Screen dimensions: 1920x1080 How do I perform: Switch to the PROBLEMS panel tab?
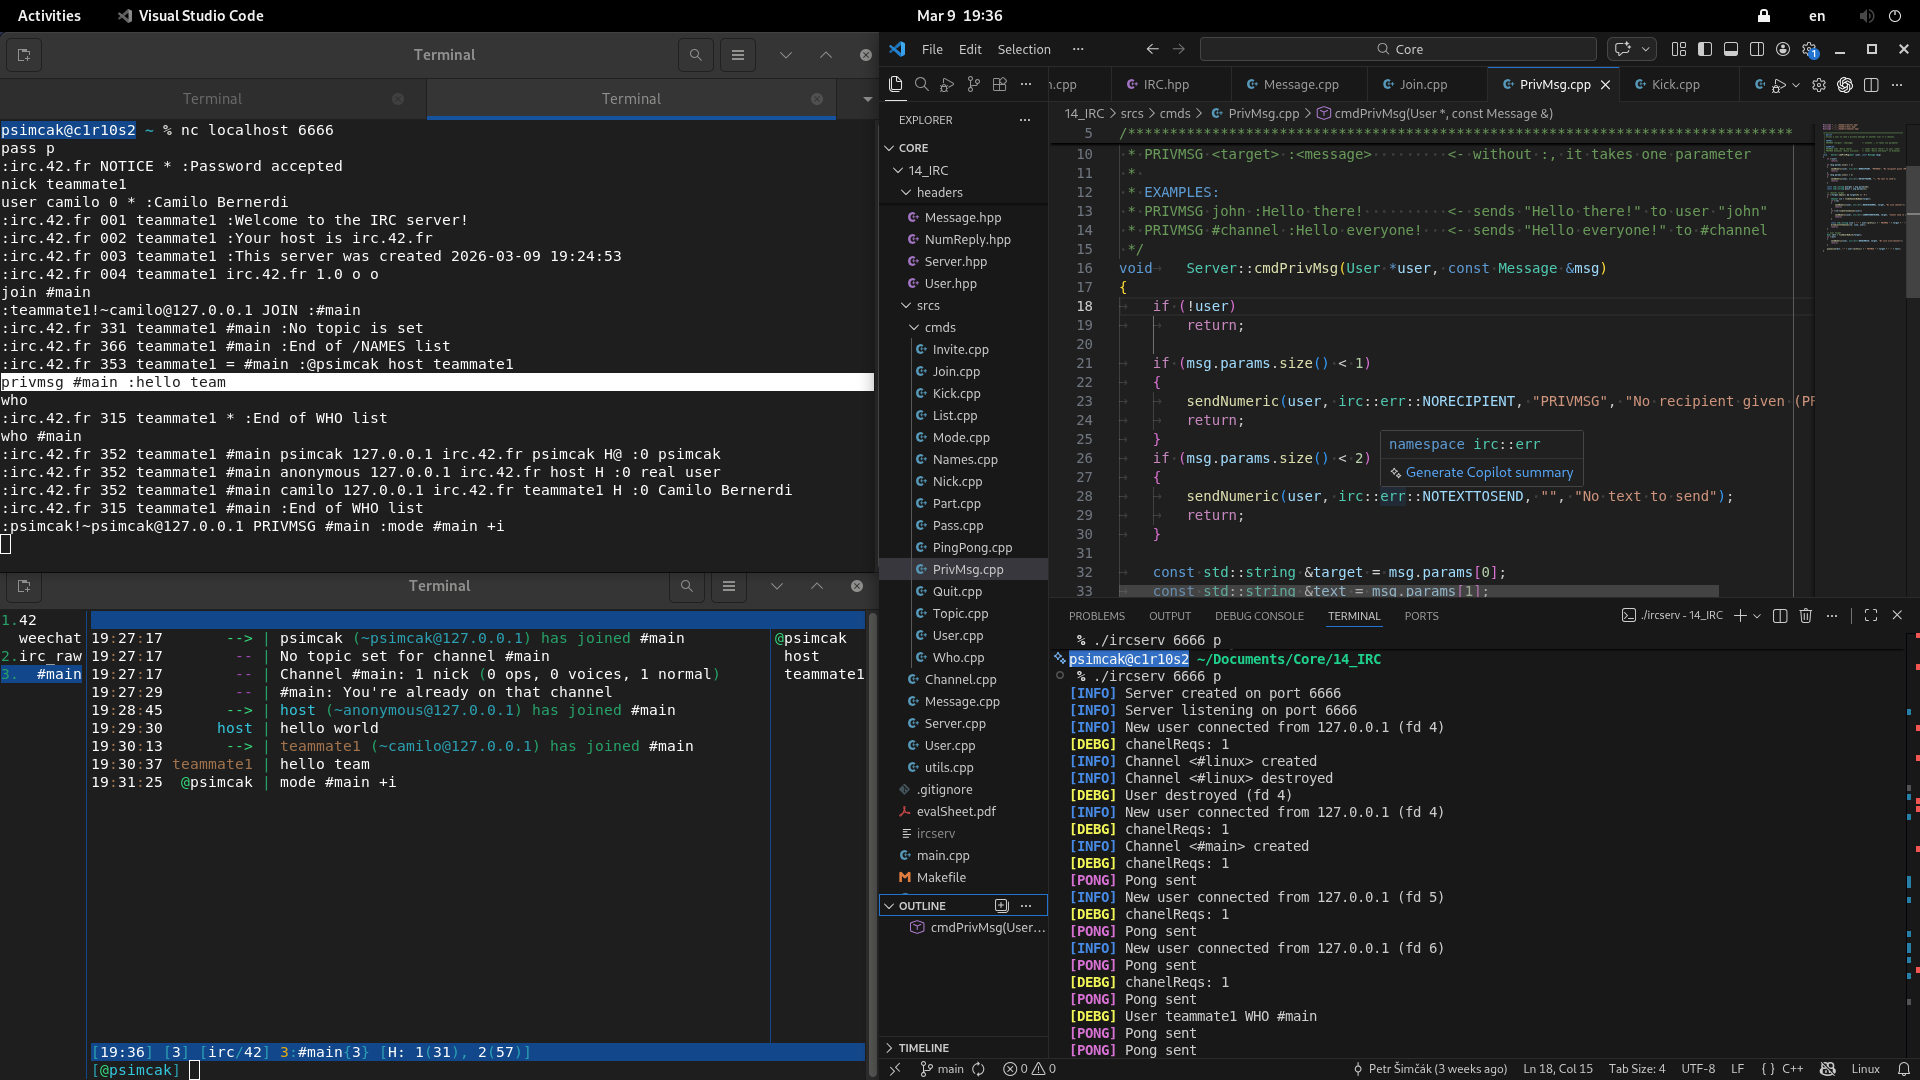click(1096, 616)
